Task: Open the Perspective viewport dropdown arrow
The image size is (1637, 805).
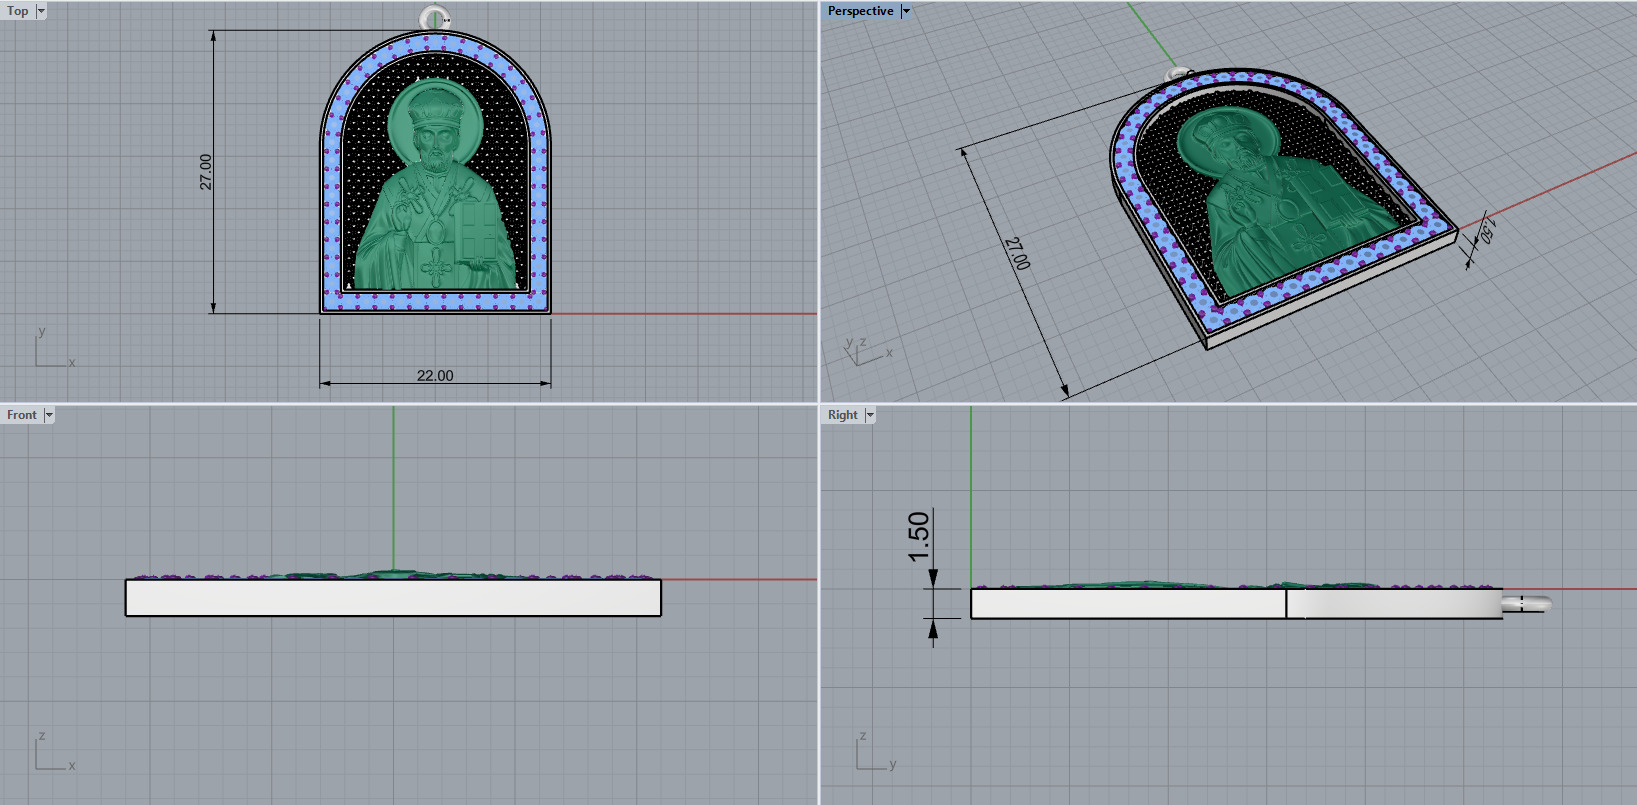Action: pyautogui.click(x=906, y=11)
